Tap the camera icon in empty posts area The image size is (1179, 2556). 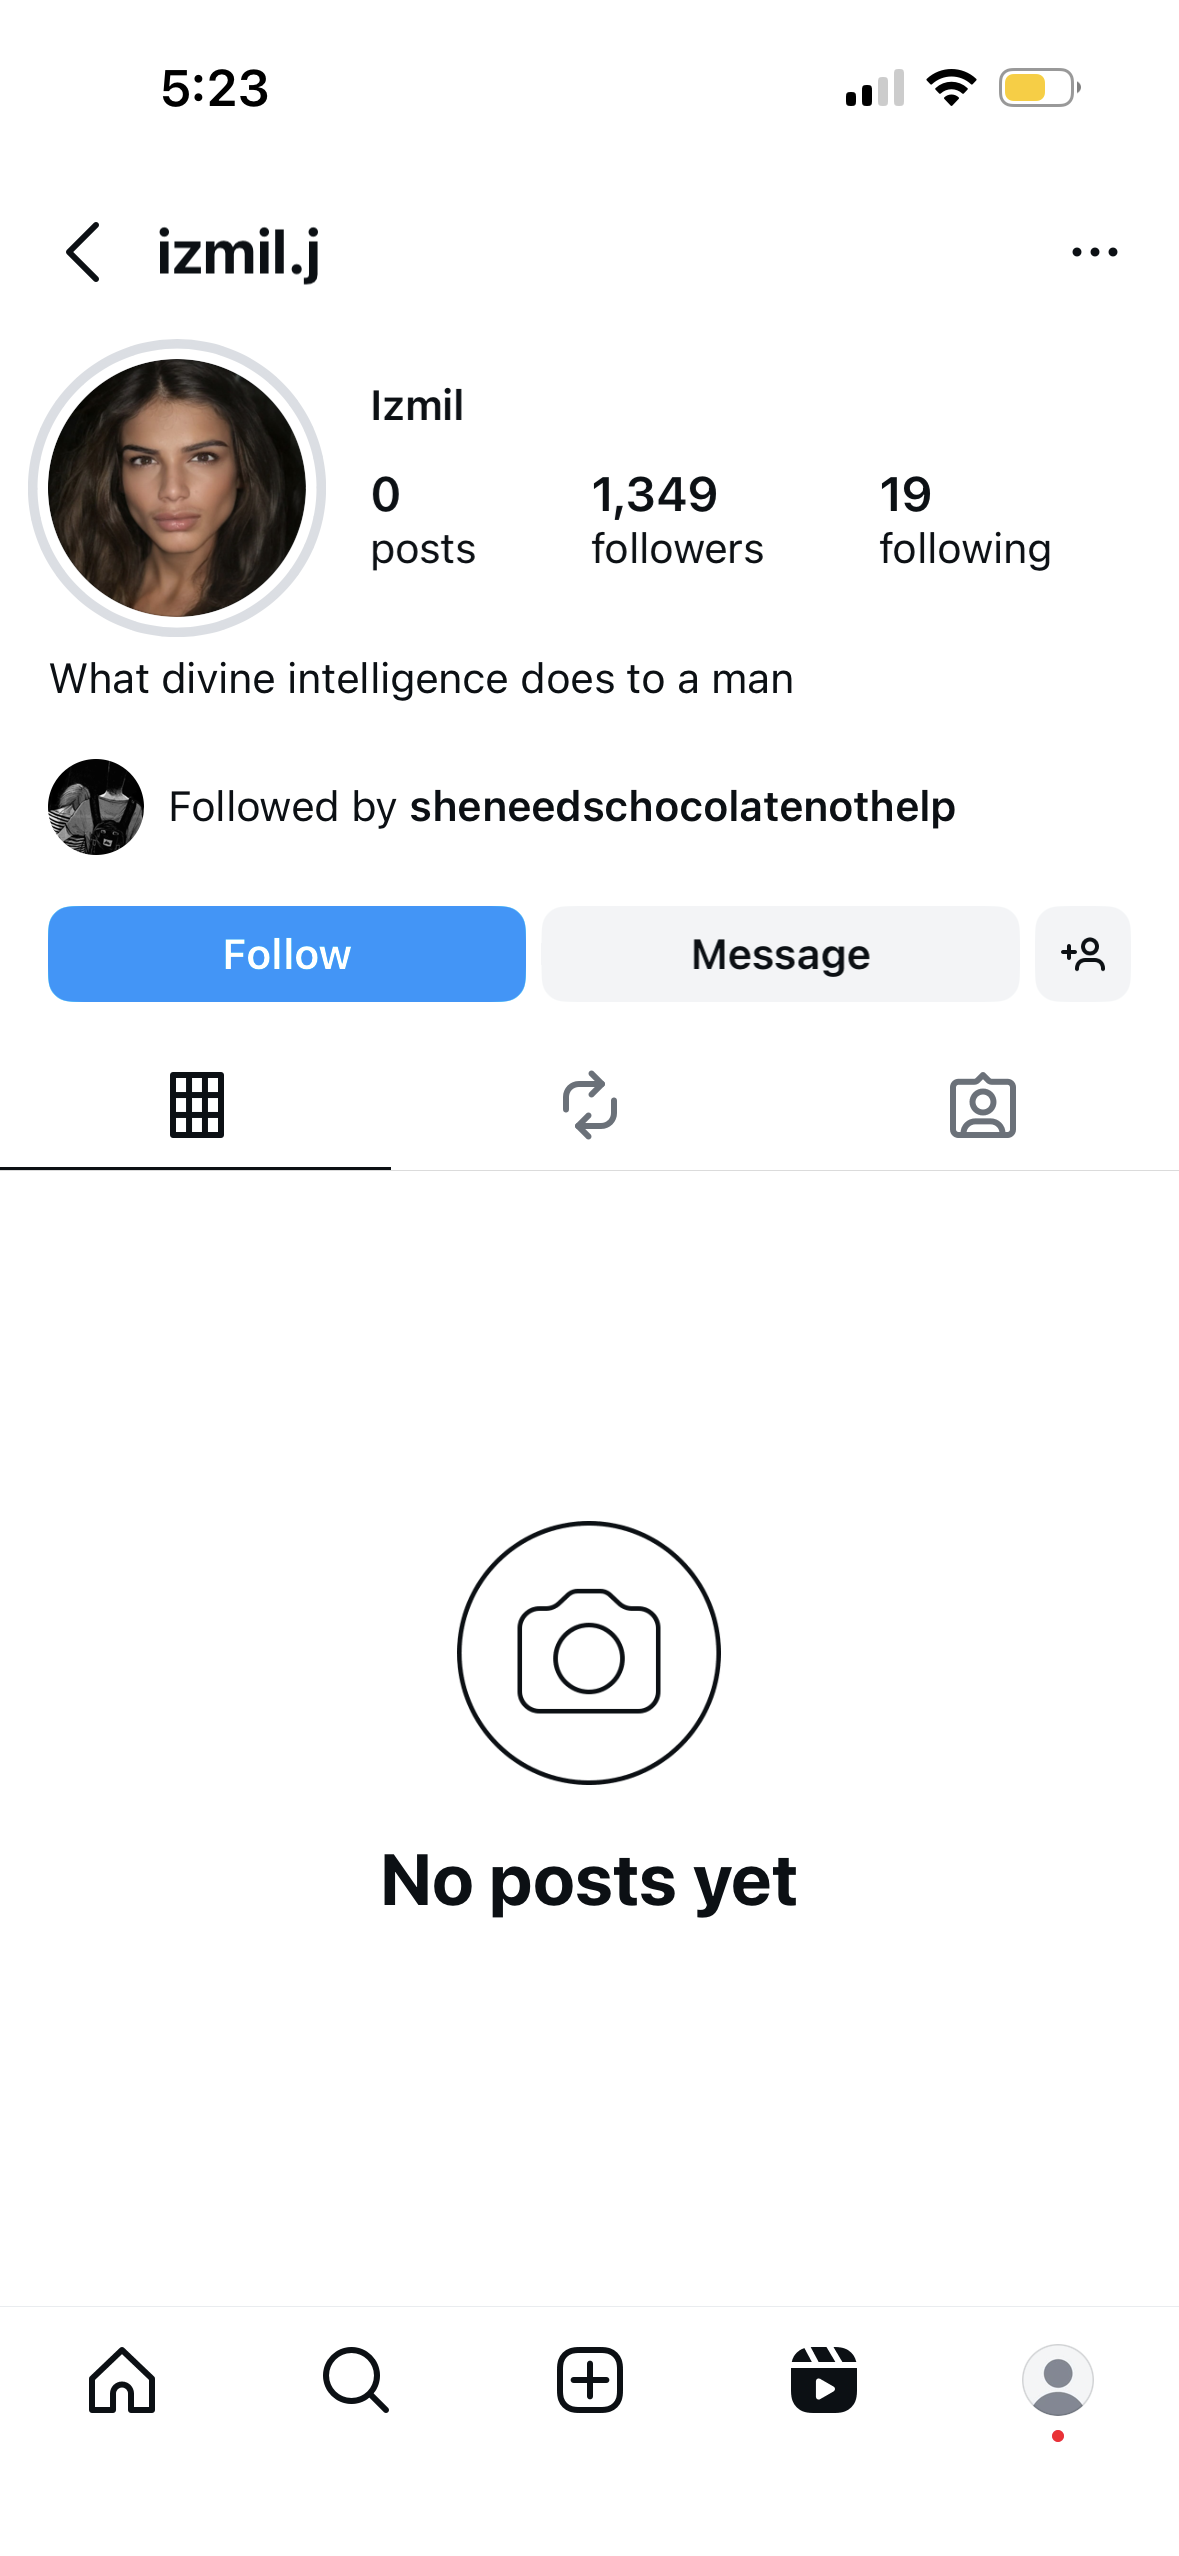click(x=589, y=1652)
